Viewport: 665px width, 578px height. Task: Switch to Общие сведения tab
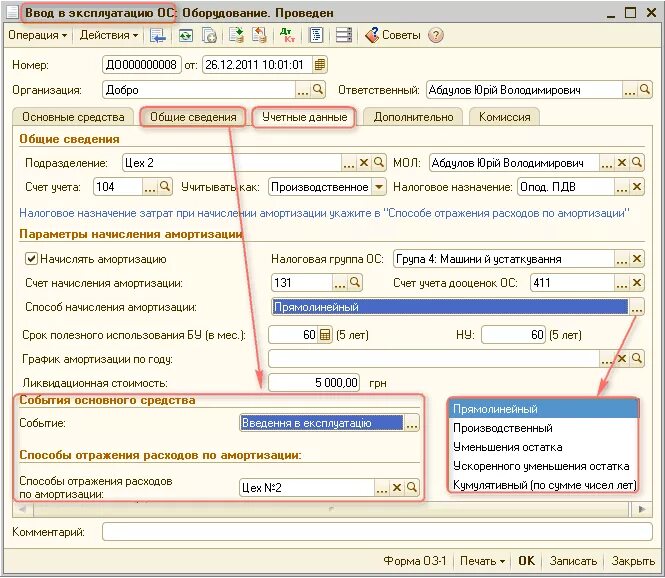click(x=193, y=117)
